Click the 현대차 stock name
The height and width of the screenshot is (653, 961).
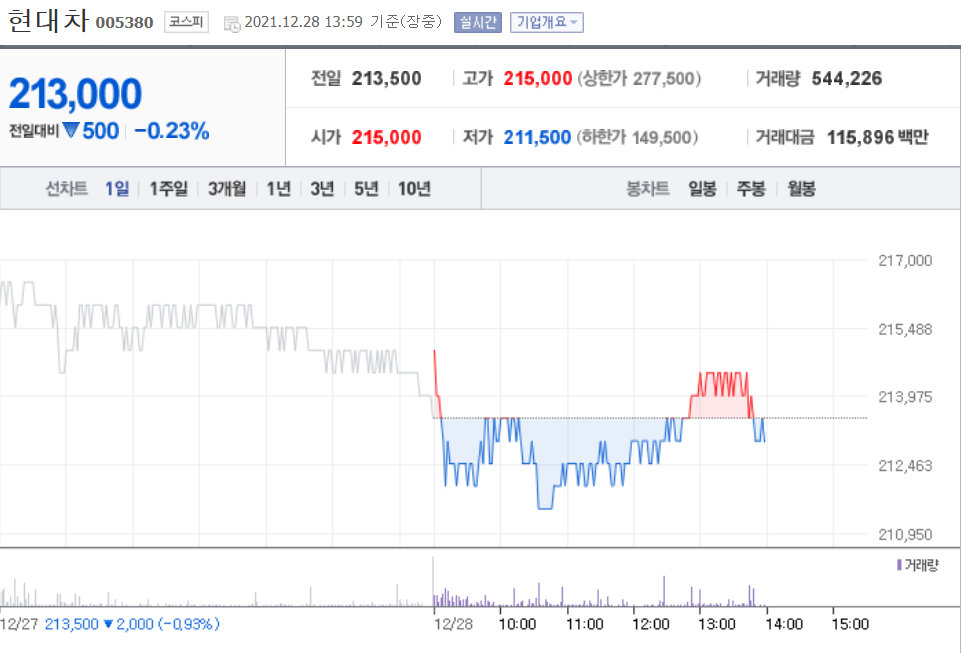[x=48, y=20]
